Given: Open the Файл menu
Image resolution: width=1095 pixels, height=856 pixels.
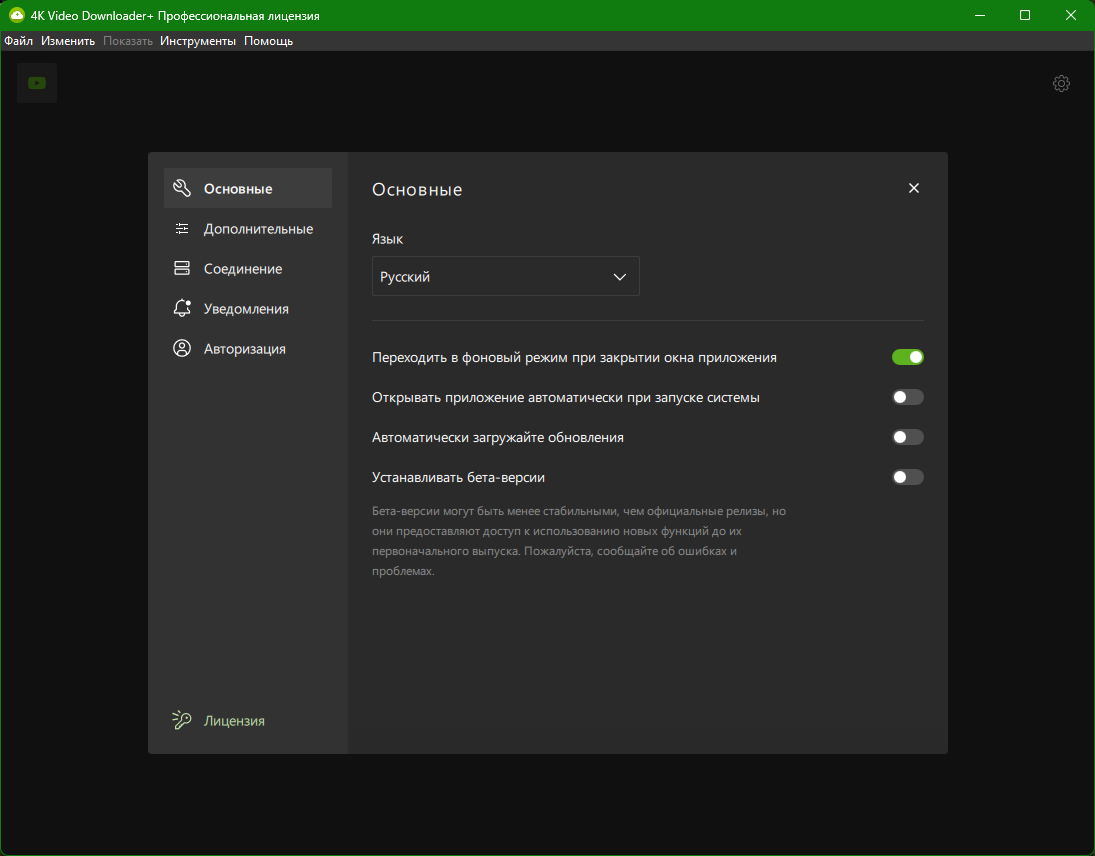Looking at the screenshot, I should point(18,41).
